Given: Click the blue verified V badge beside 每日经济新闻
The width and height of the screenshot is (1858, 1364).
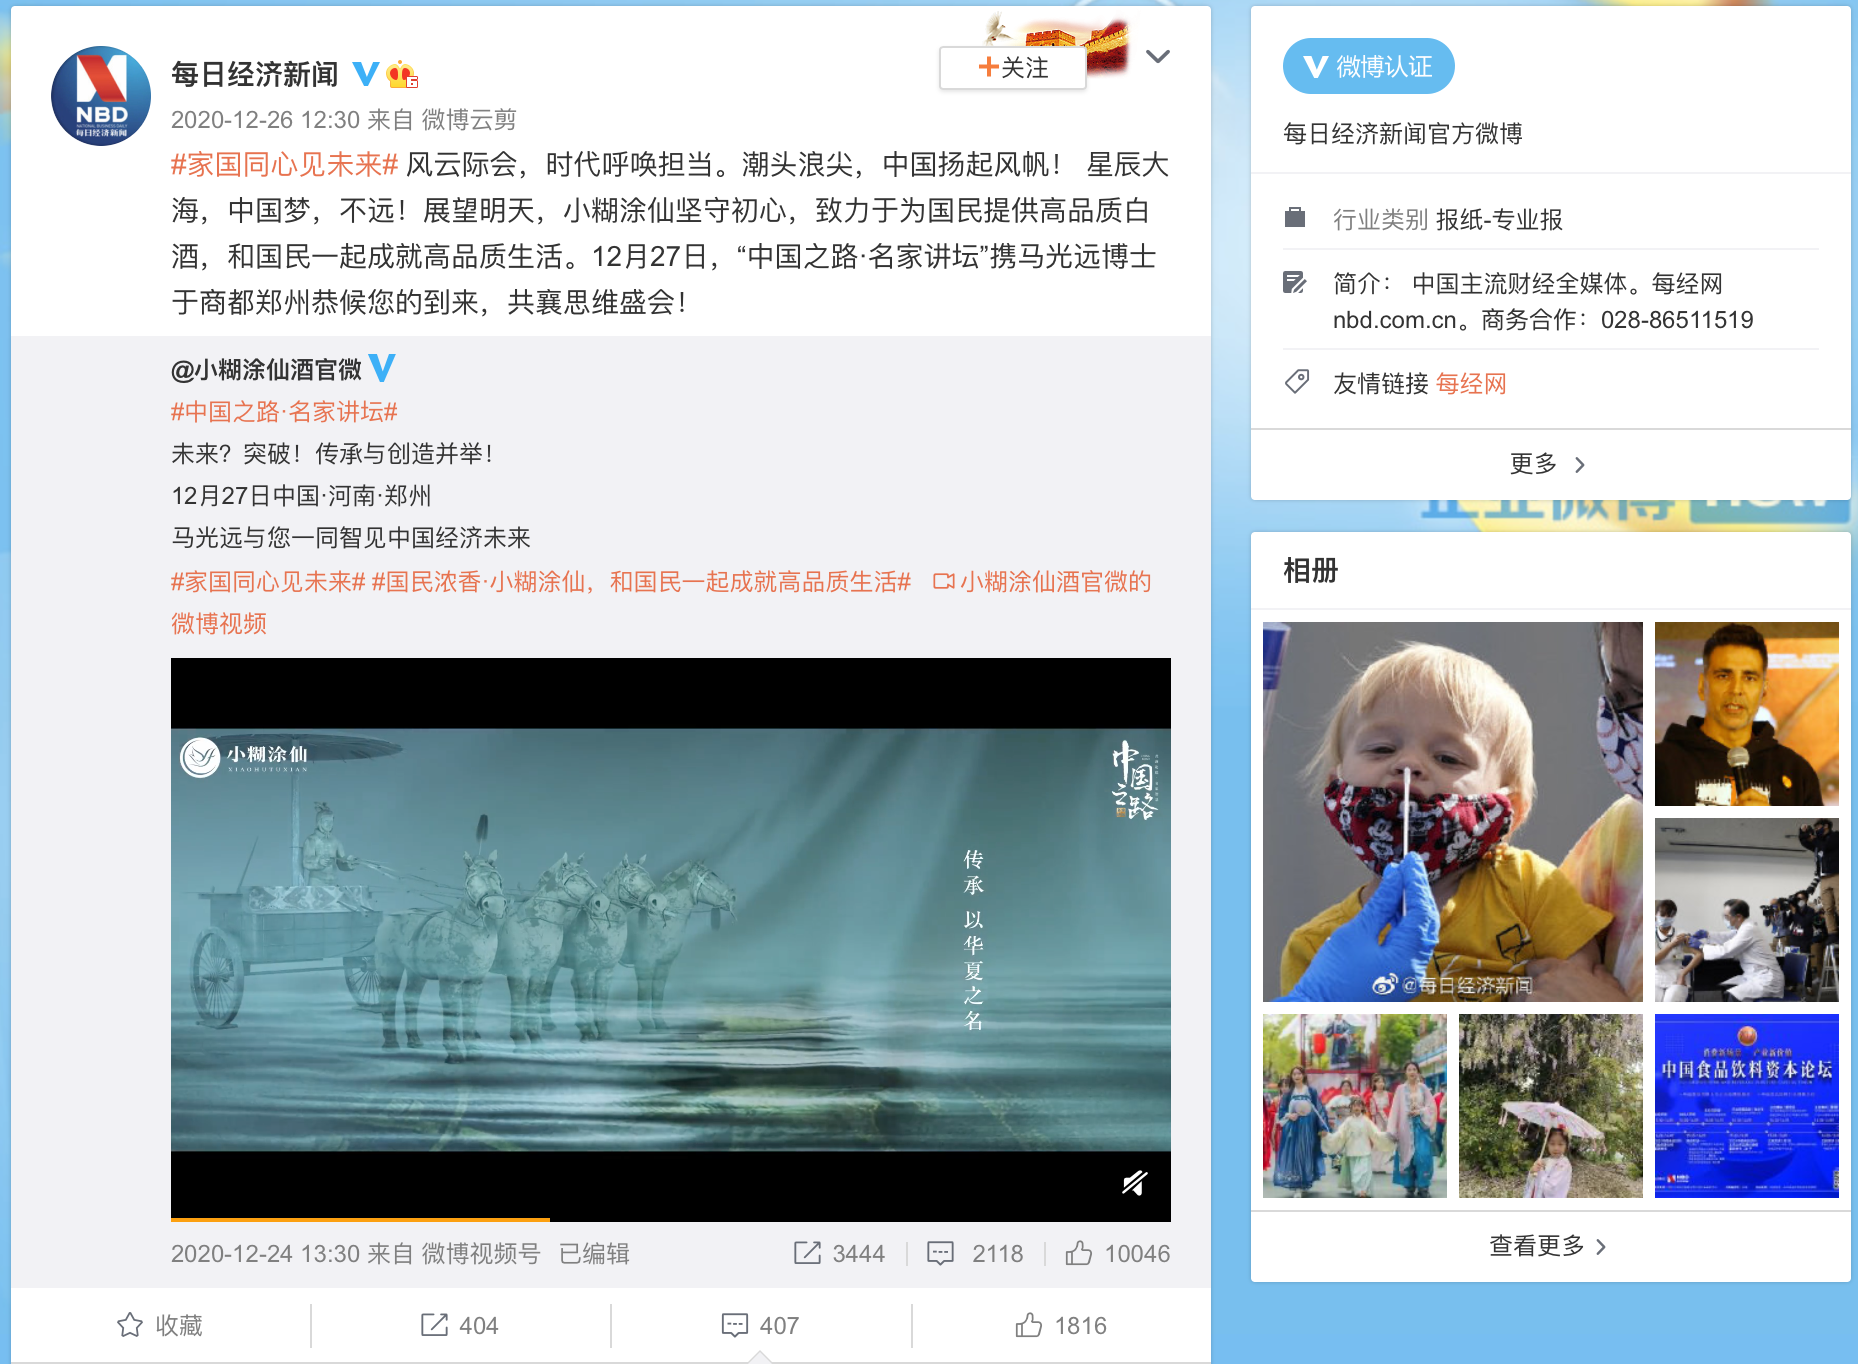Looking at the screenshot, I should coord(366,74).
